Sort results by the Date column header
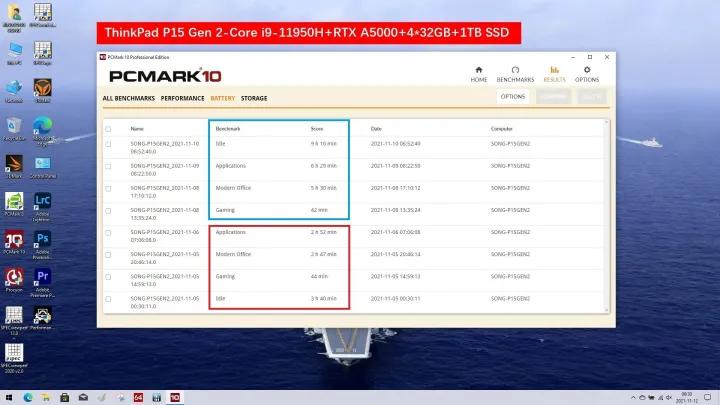The width and height of the screenshot is (720, 405). click(376, 129)
